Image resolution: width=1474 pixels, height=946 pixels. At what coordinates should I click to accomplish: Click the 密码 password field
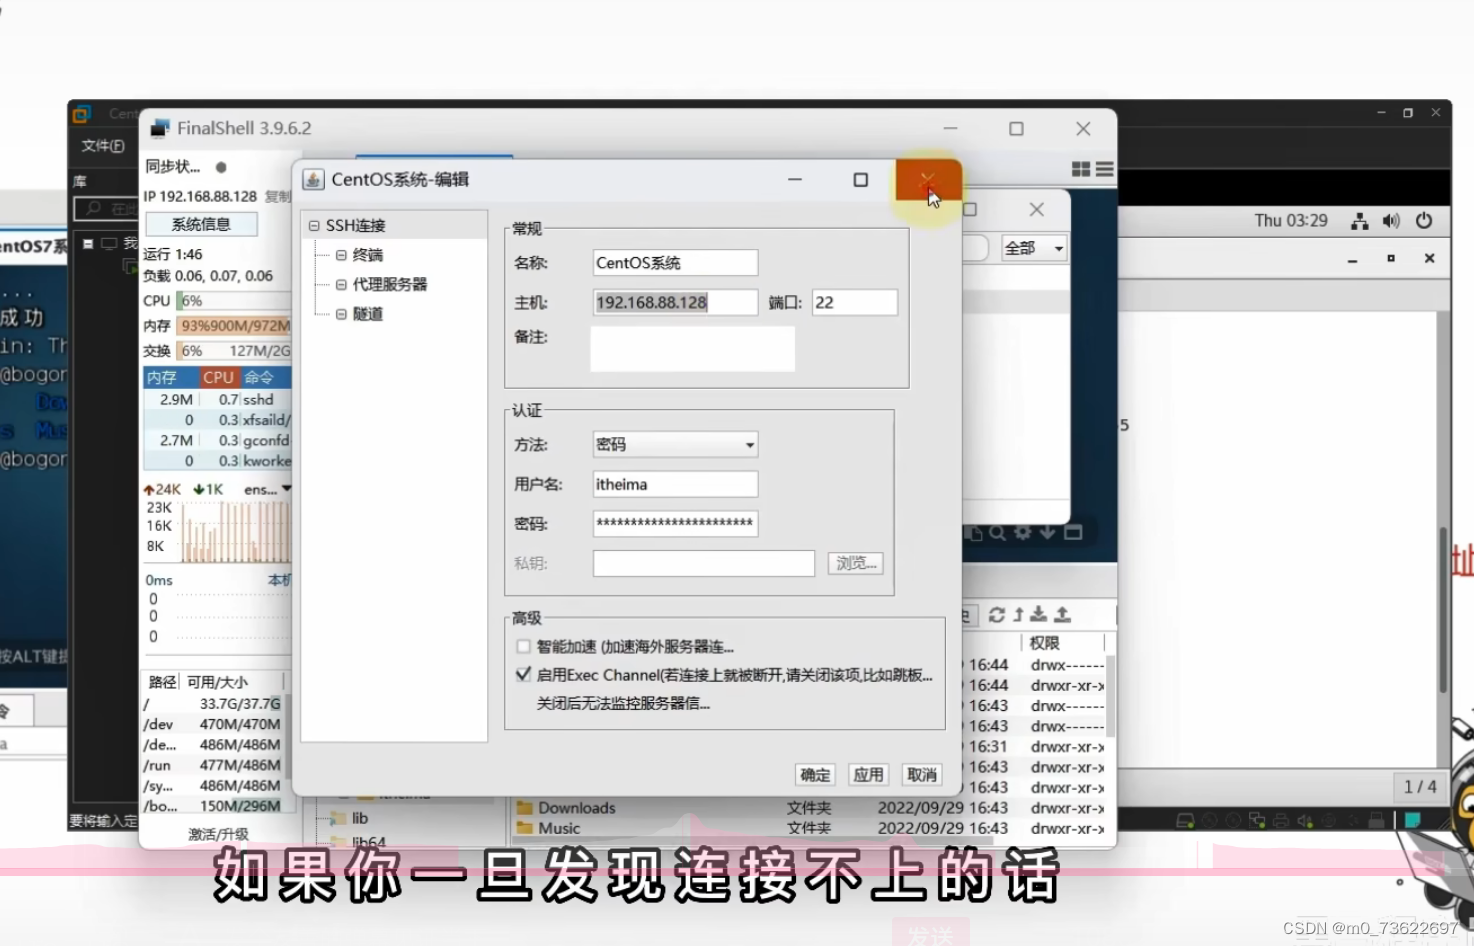[x=675, y=523]
